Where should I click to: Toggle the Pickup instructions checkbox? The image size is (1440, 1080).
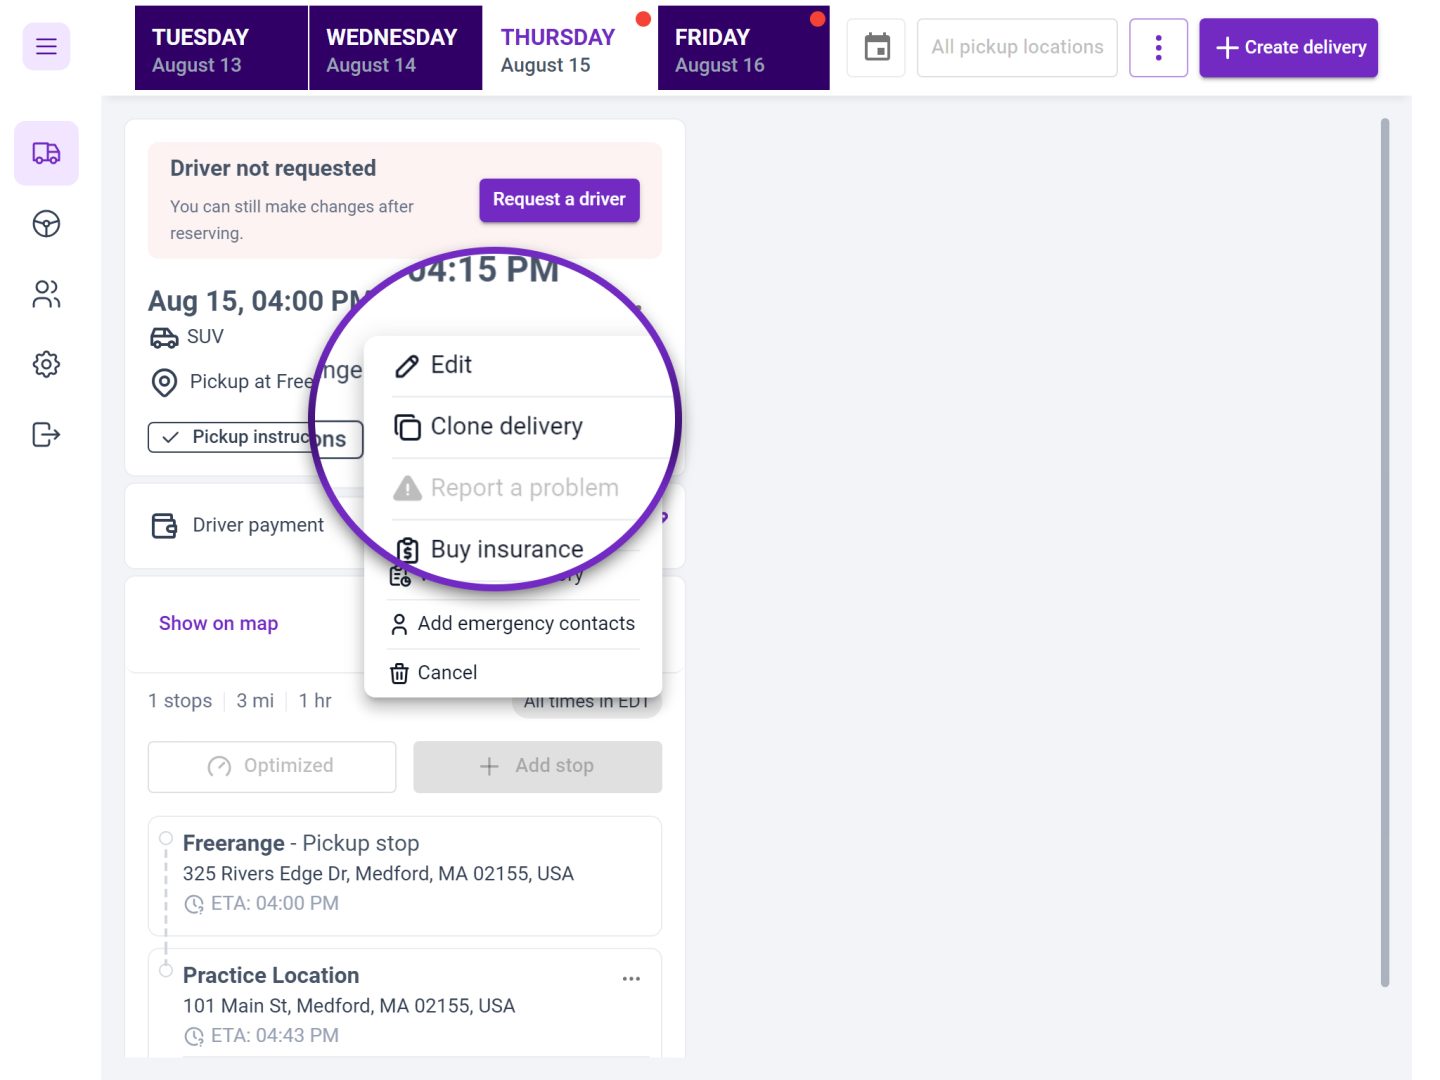coord(172,437)
